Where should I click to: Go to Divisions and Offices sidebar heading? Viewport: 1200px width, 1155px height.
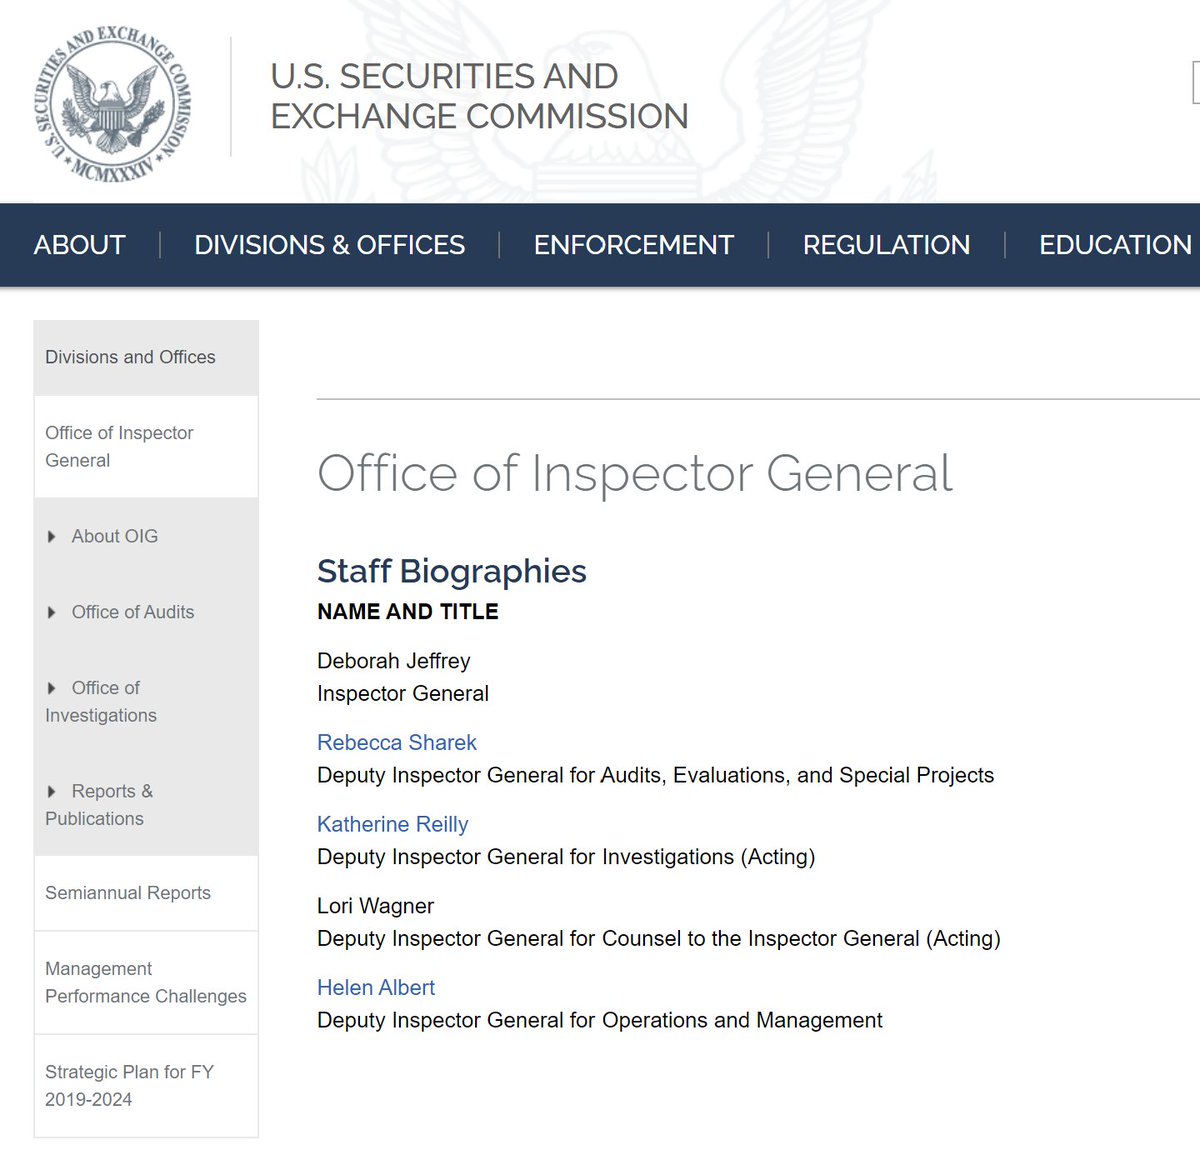(x=130, y=357)
